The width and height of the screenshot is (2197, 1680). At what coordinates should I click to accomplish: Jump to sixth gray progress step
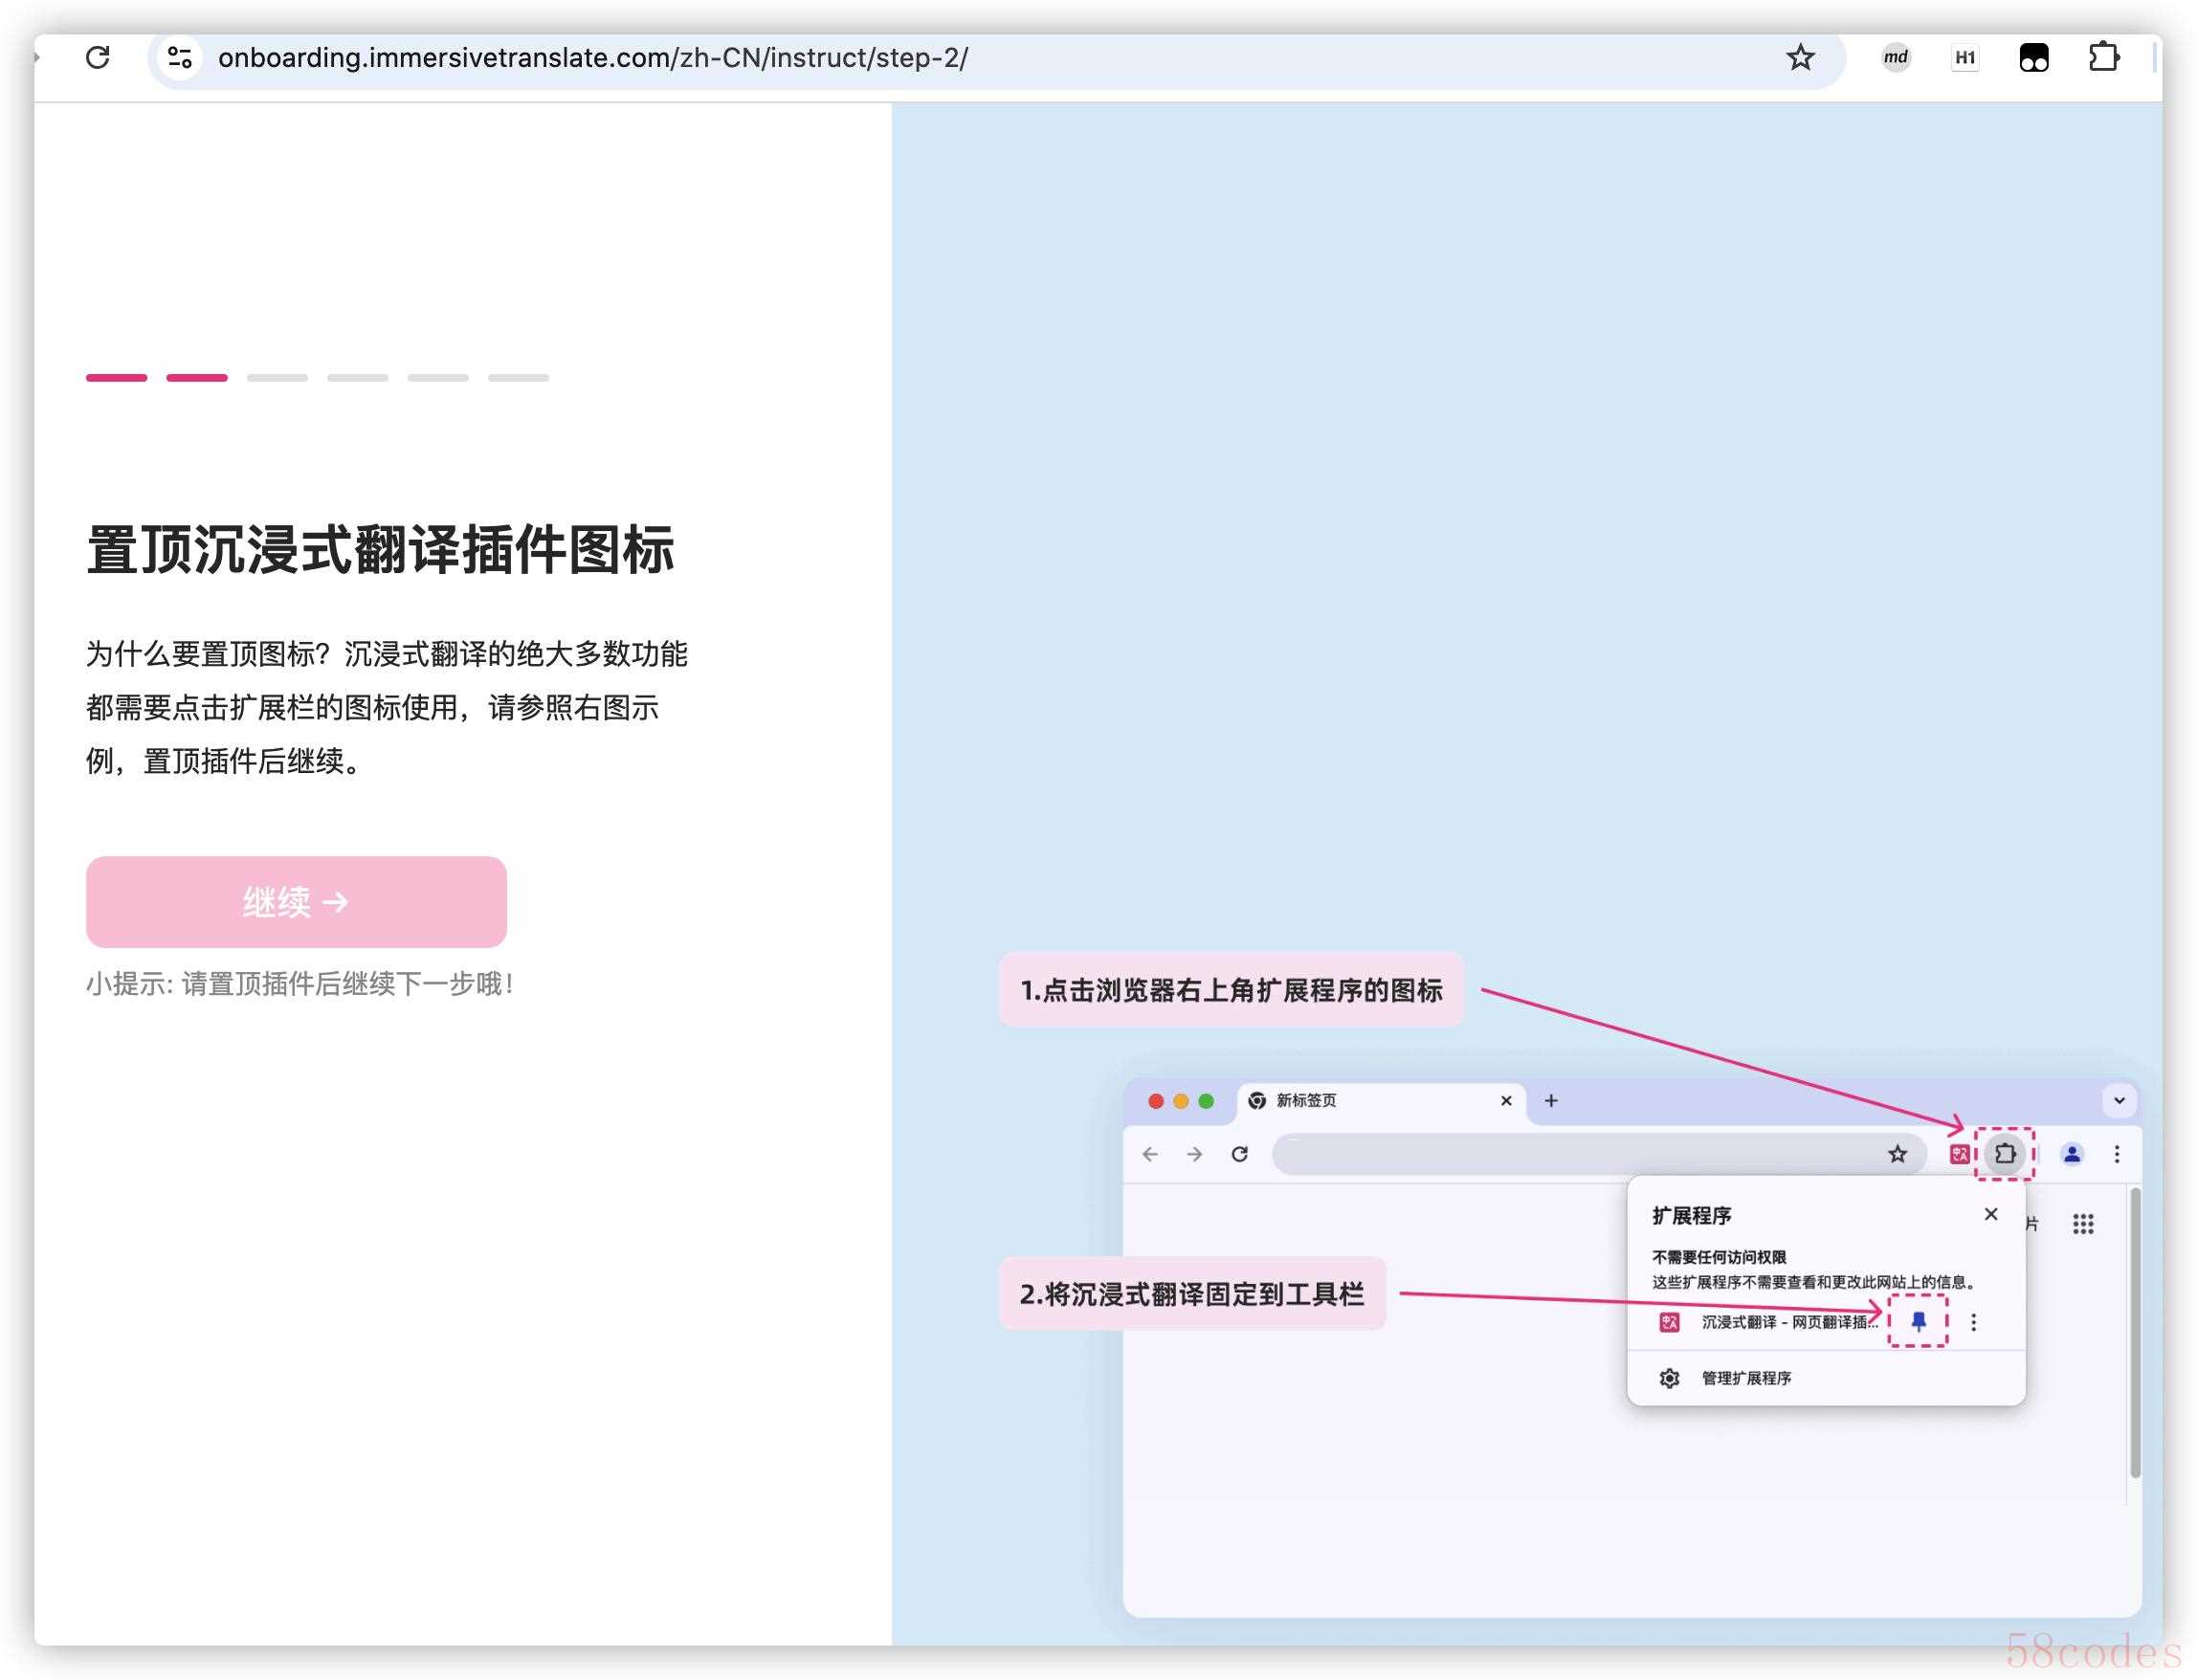pyautogui.click(x=518, y=377)
